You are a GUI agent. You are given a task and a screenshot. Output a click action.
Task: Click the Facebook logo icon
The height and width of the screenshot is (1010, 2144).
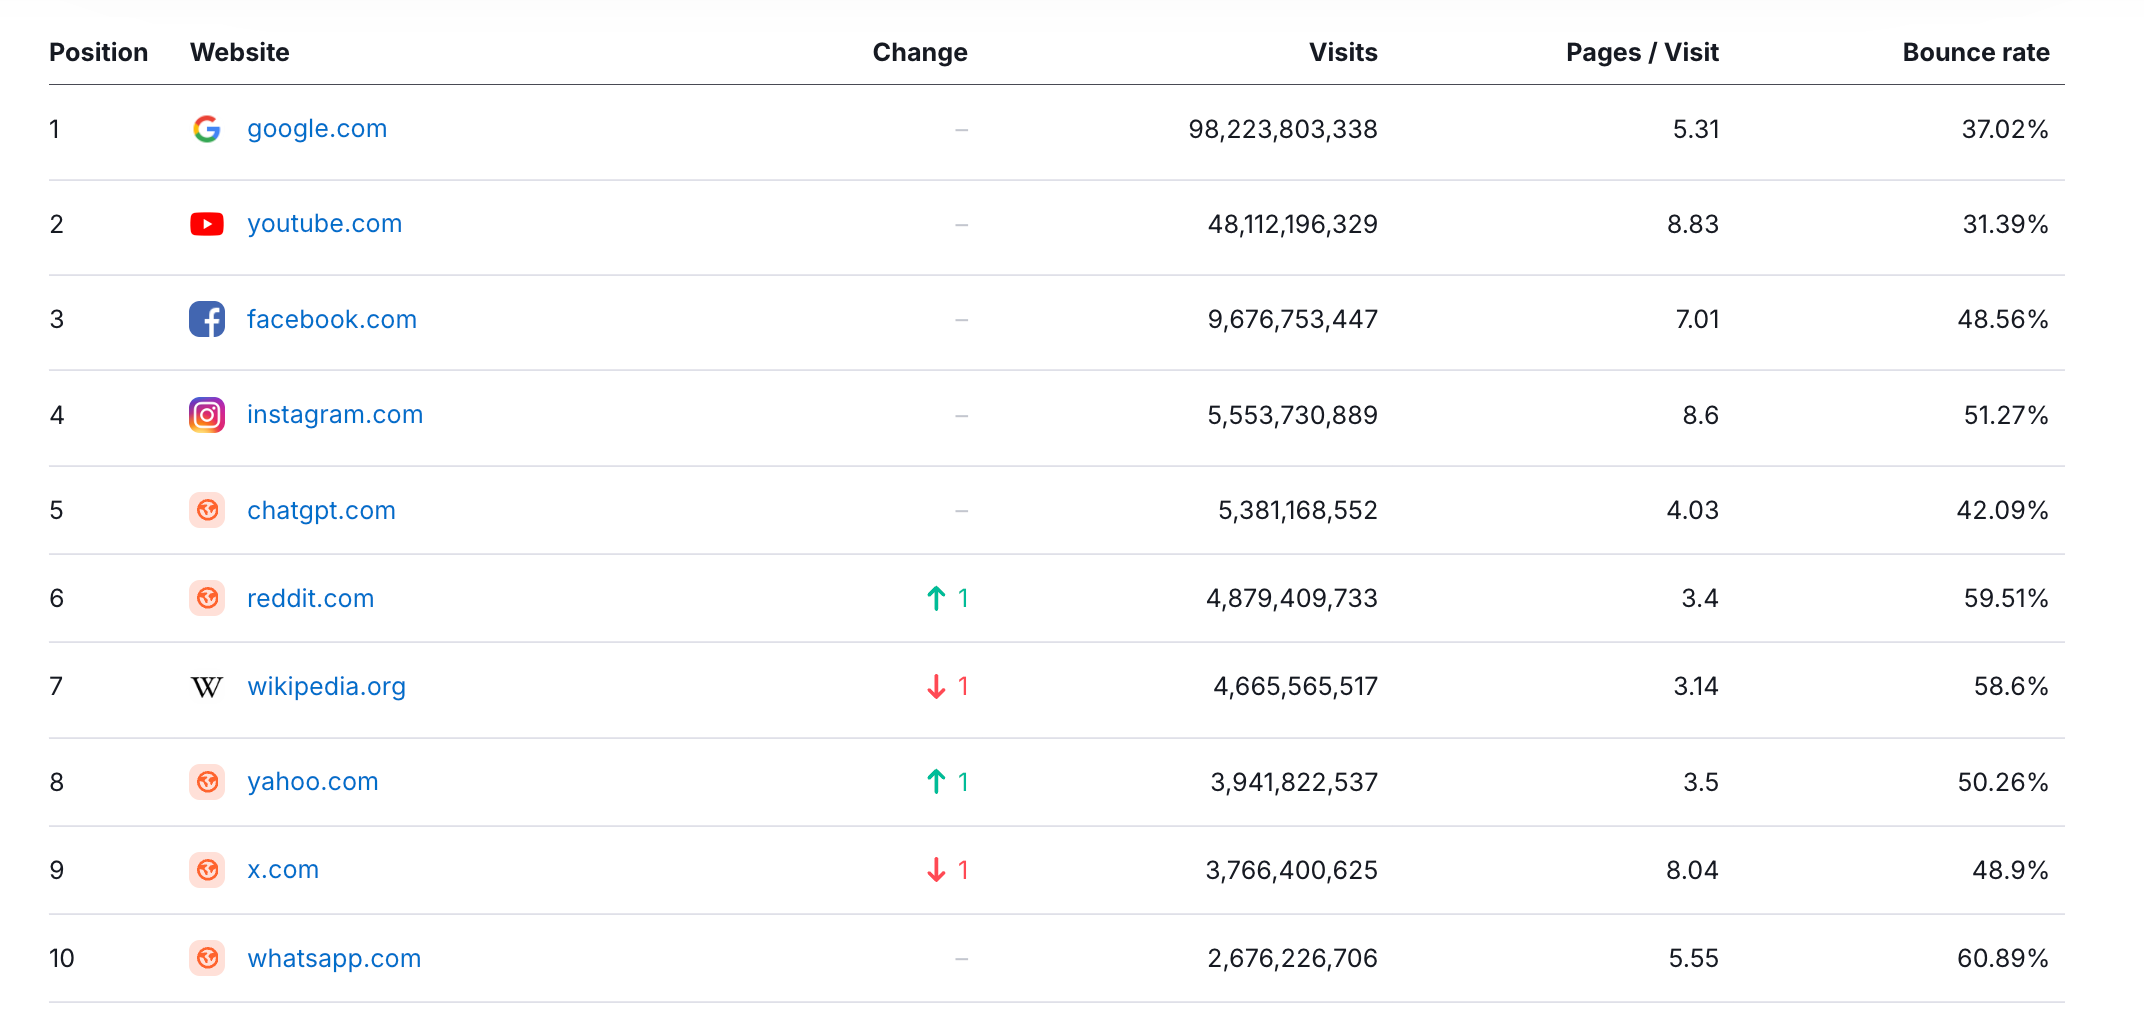click(207, 319)
